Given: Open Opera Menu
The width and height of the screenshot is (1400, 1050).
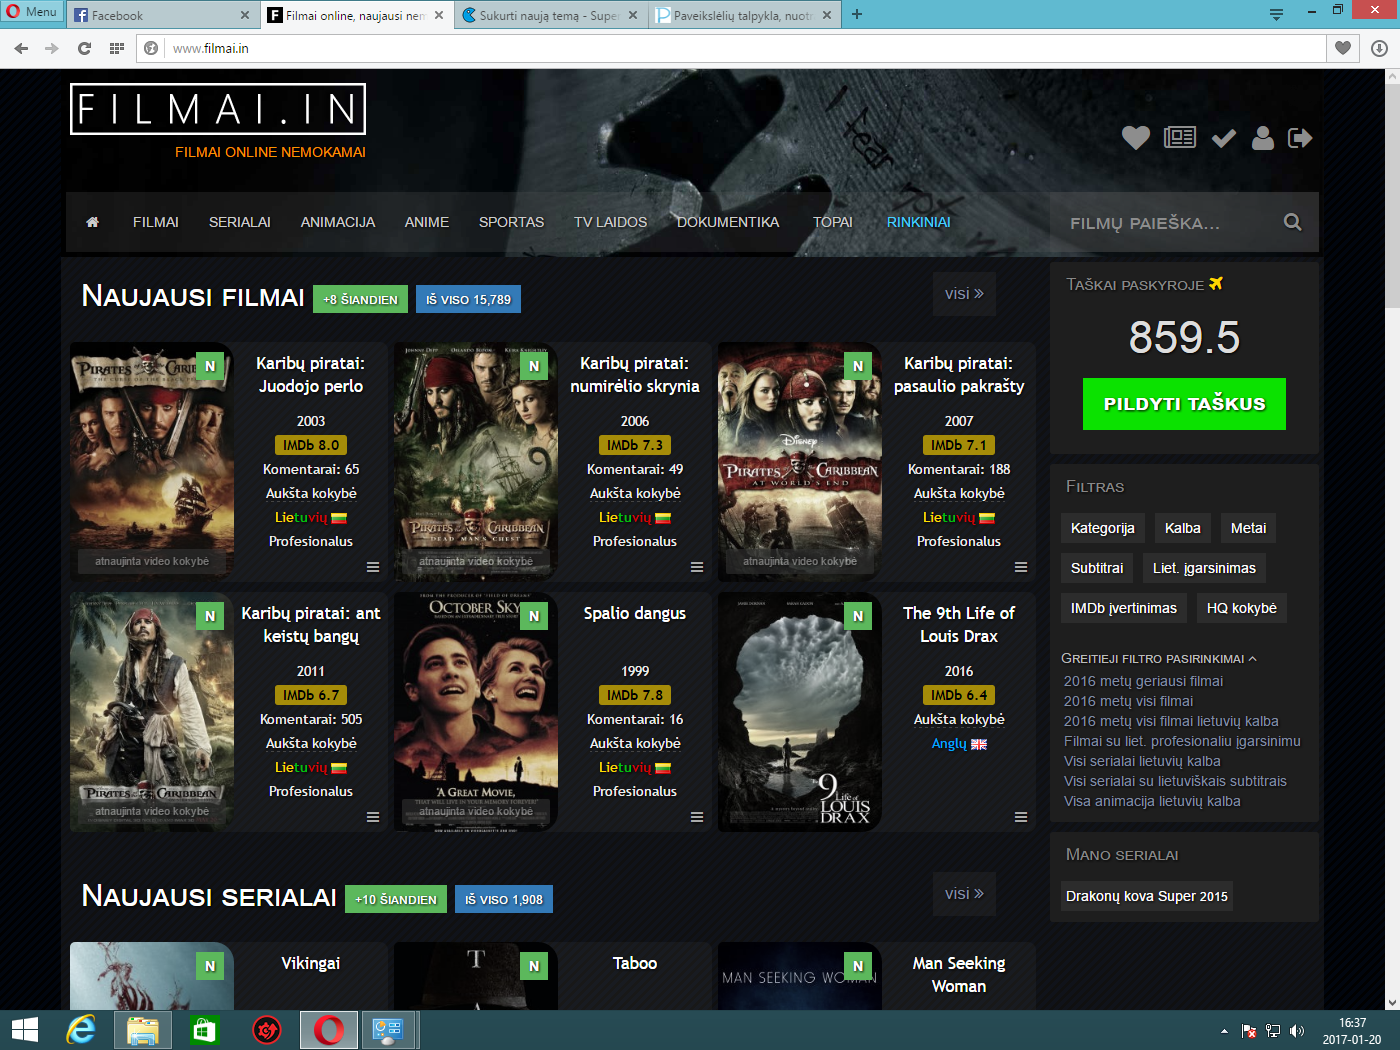Looking at the screenshot, I should pyautogui.click(x=31, y=12).
